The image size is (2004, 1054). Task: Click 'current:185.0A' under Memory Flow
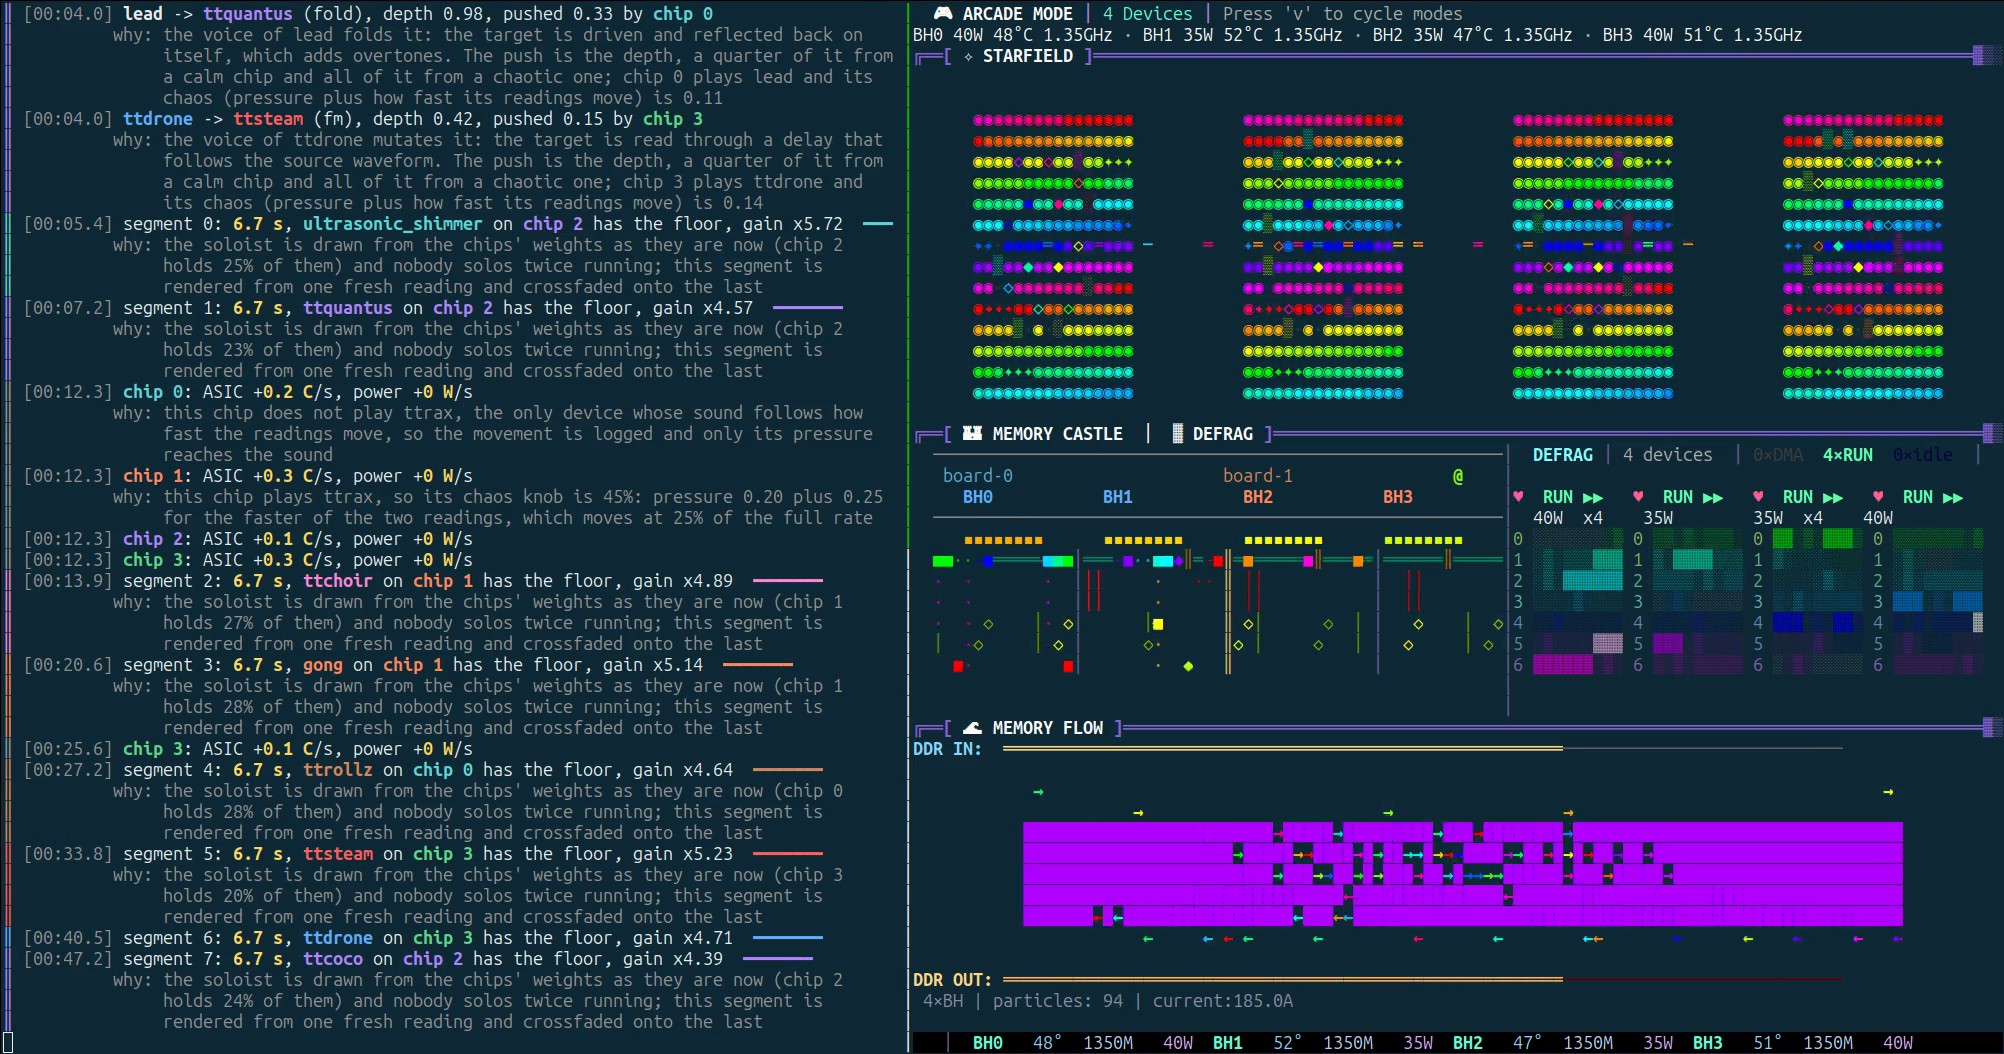[1222, 1001]
